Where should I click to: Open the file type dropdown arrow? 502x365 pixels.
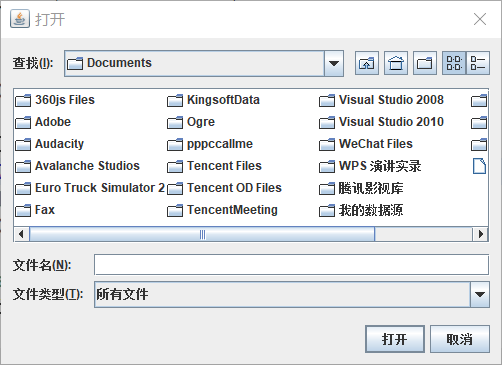click(480, 294)
